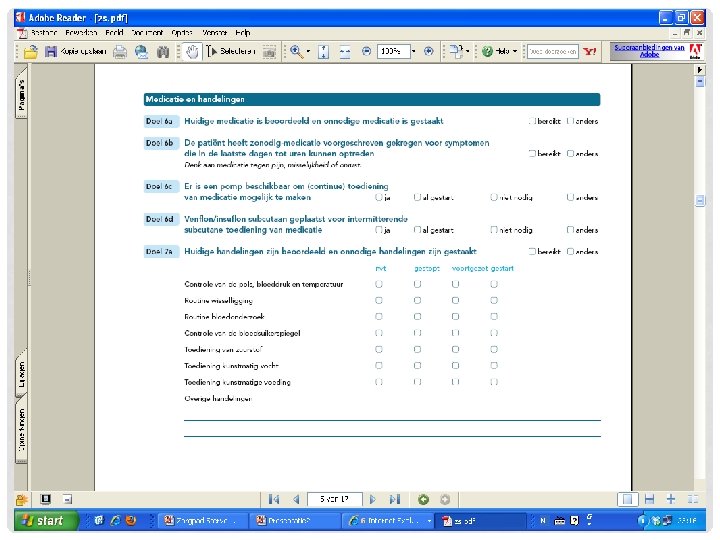Open the Venster menu
The image size is (720, 540).
(215, 33)
